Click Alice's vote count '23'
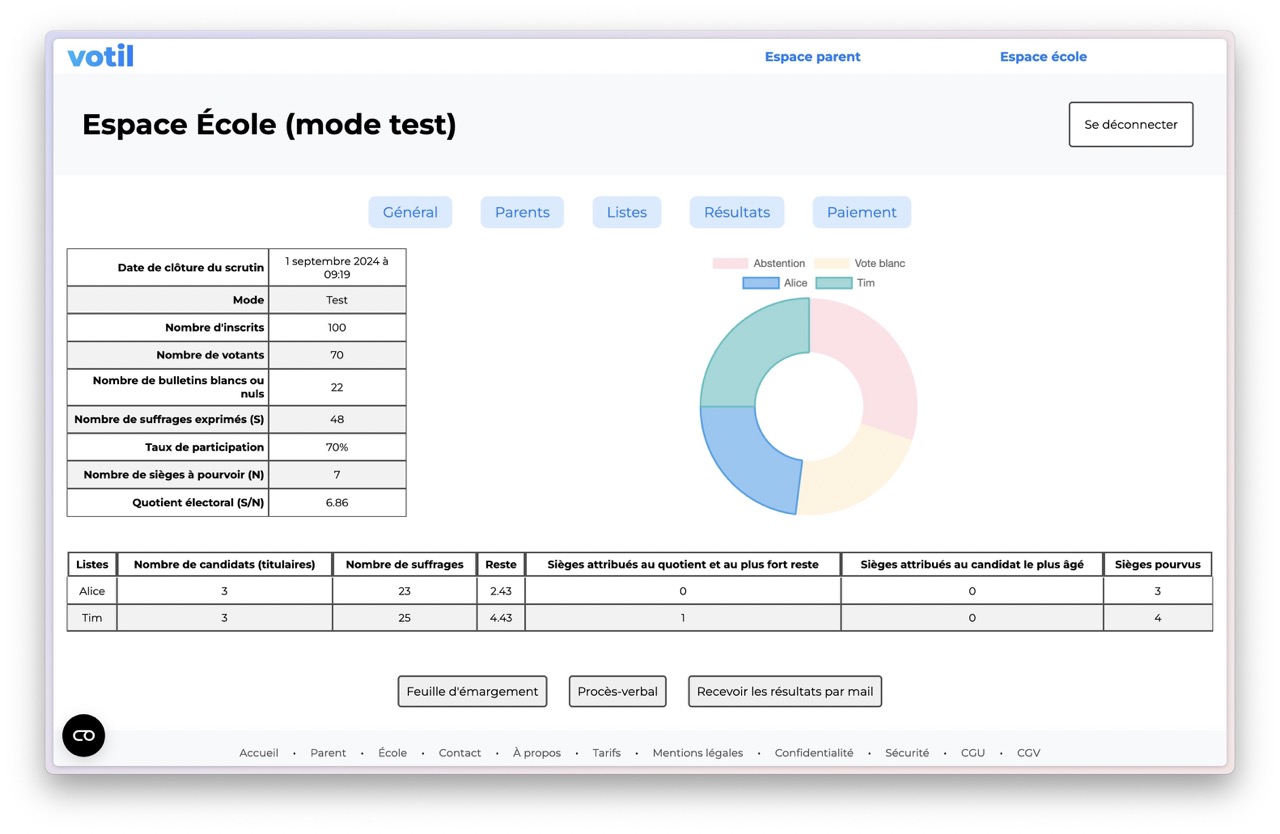The height and width of the screenshot is (834, 1280). [x=404, y=591]
